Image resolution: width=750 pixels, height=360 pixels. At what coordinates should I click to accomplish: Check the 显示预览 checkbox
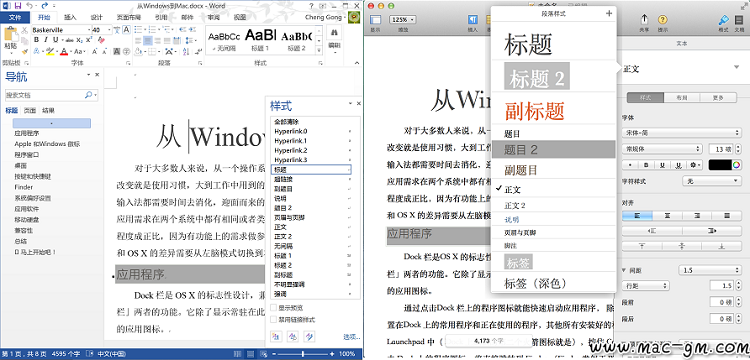274,307
